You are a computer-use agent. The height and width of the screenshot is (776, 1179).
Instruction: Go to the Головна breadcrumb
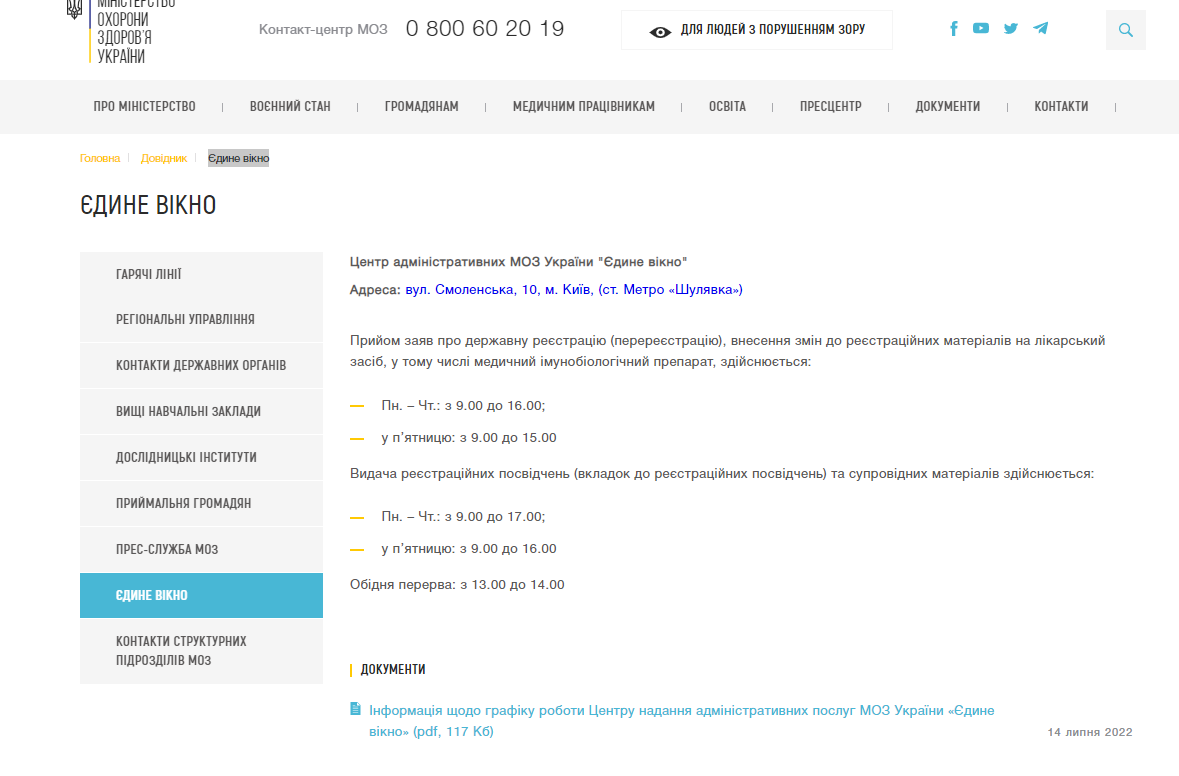pos(100,159)
